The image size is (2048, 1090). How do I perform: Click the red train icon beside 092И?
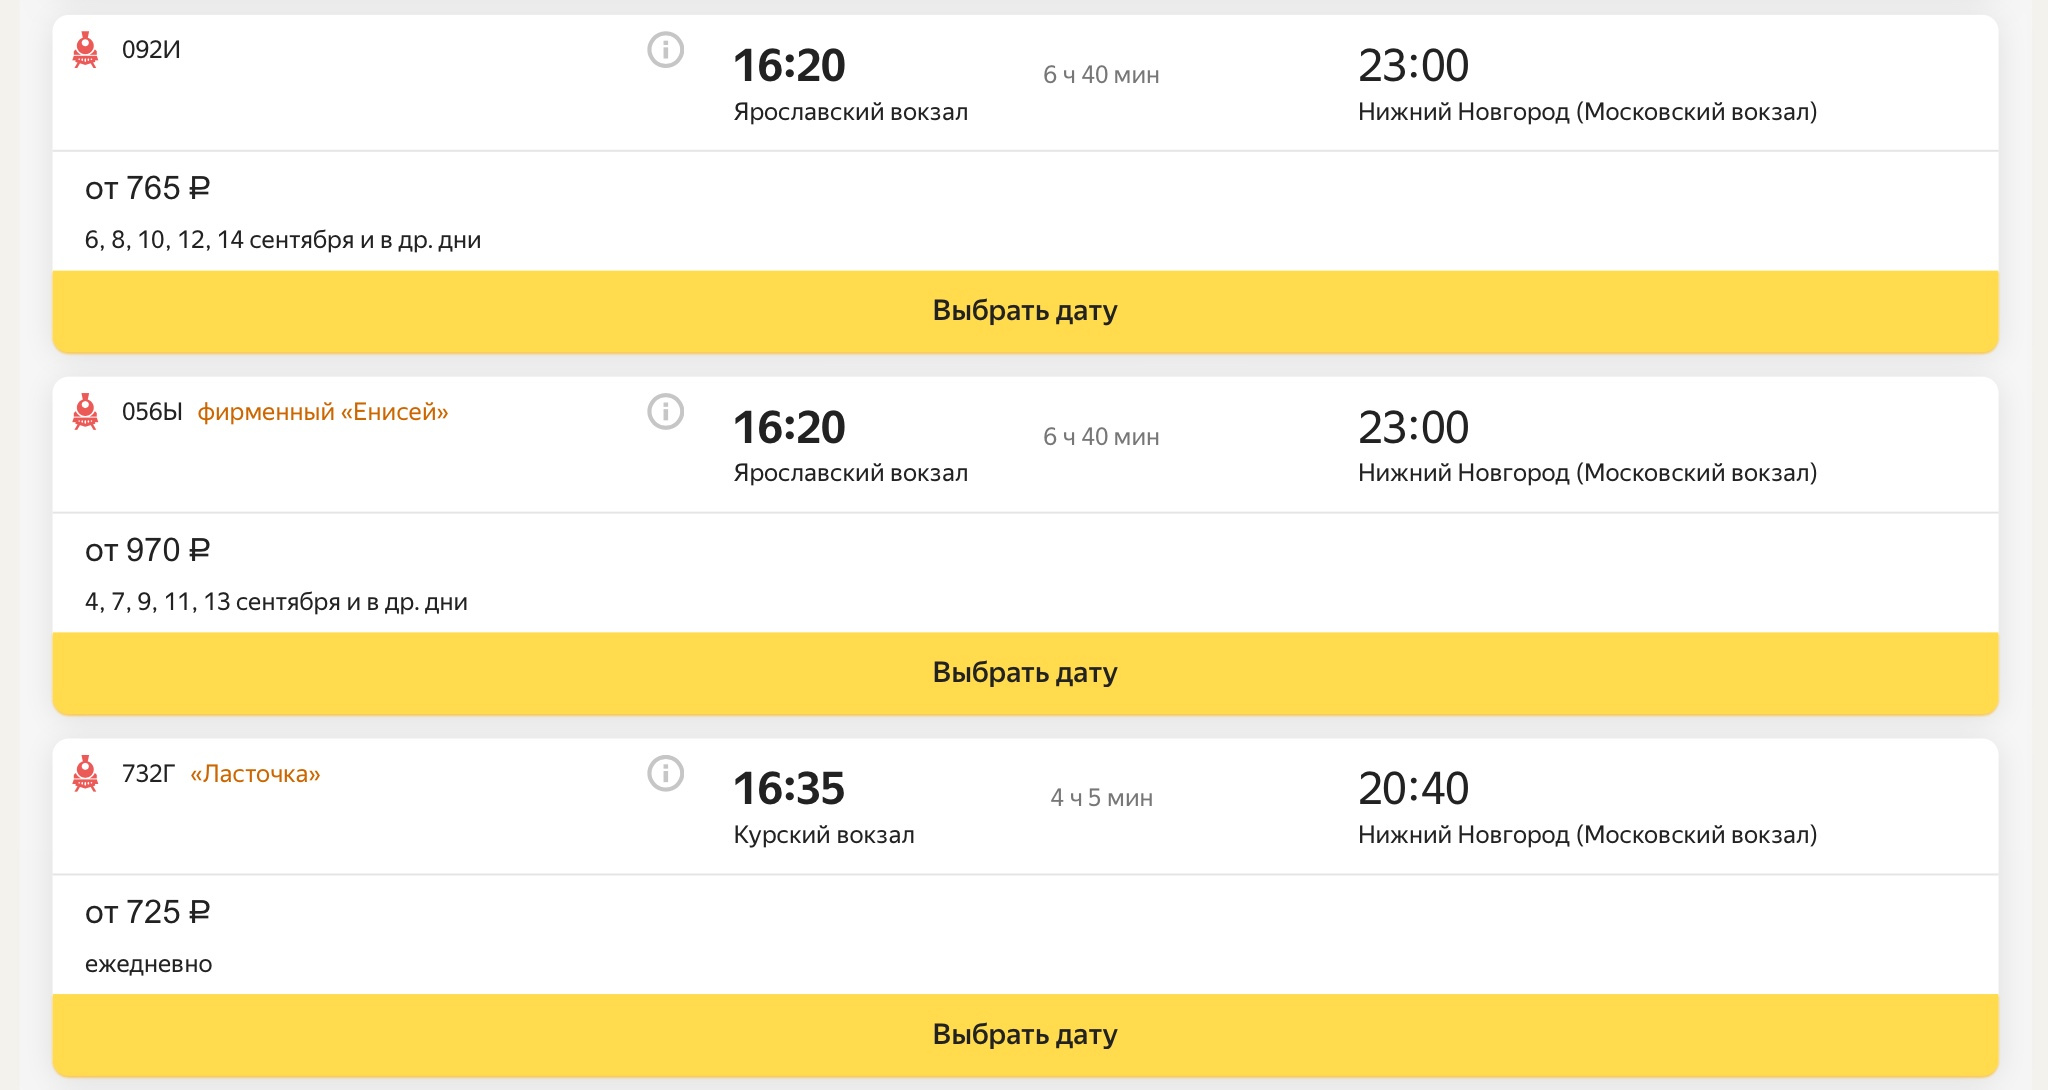pyautogui.click(x=86, y=50)
